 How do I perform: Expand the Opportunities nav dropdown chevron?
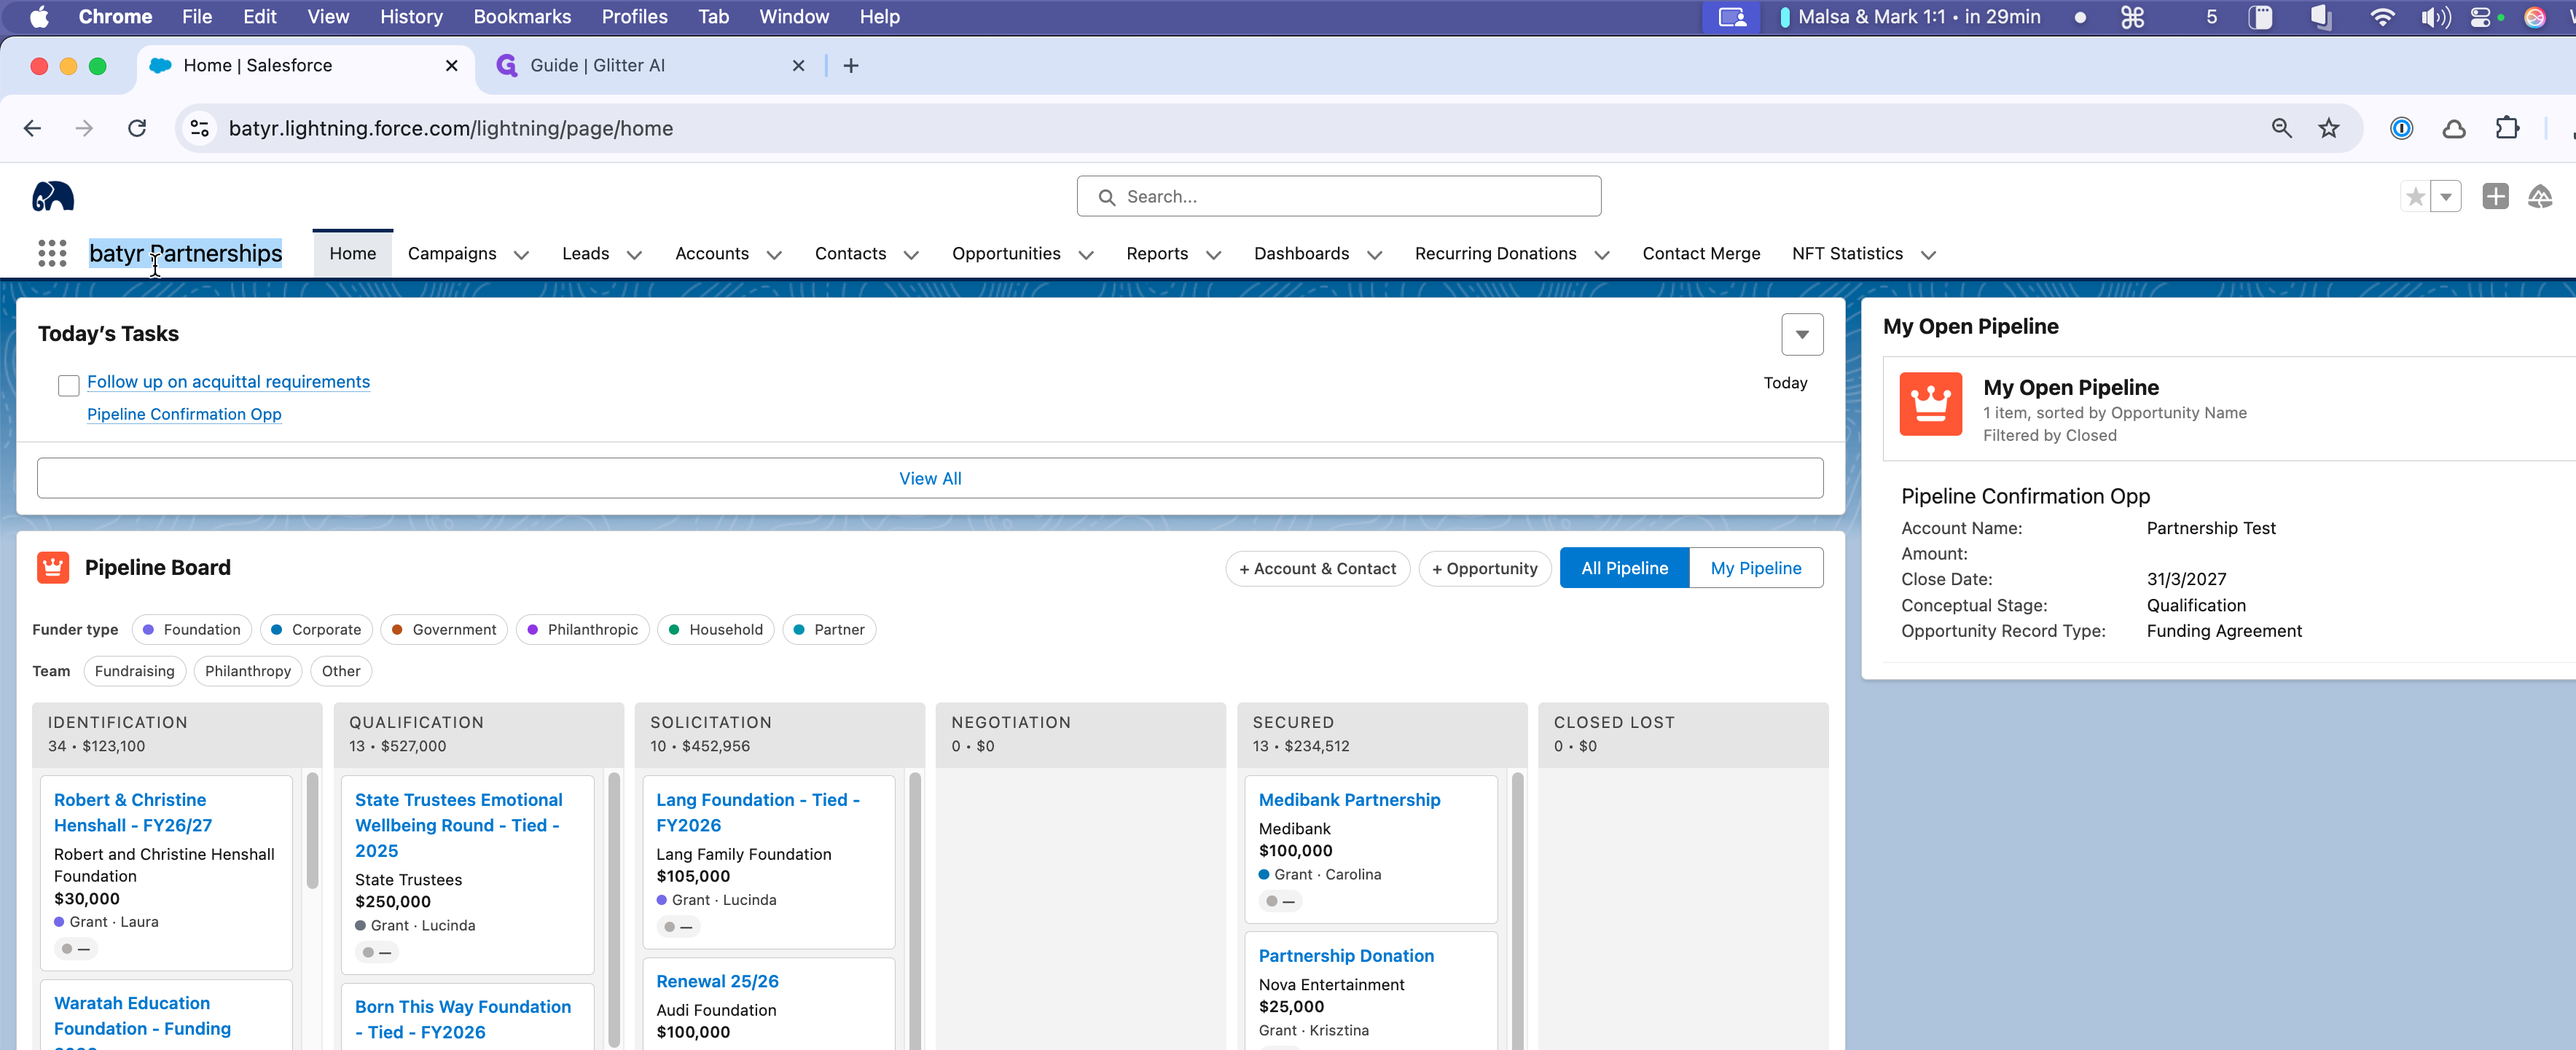coord(1086,255)
